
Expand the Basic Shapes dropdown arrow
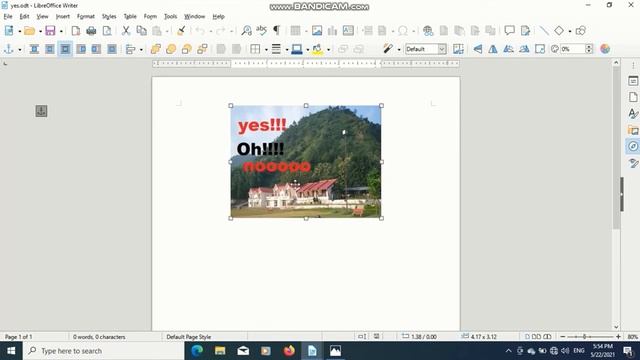[x=570, y=31]
